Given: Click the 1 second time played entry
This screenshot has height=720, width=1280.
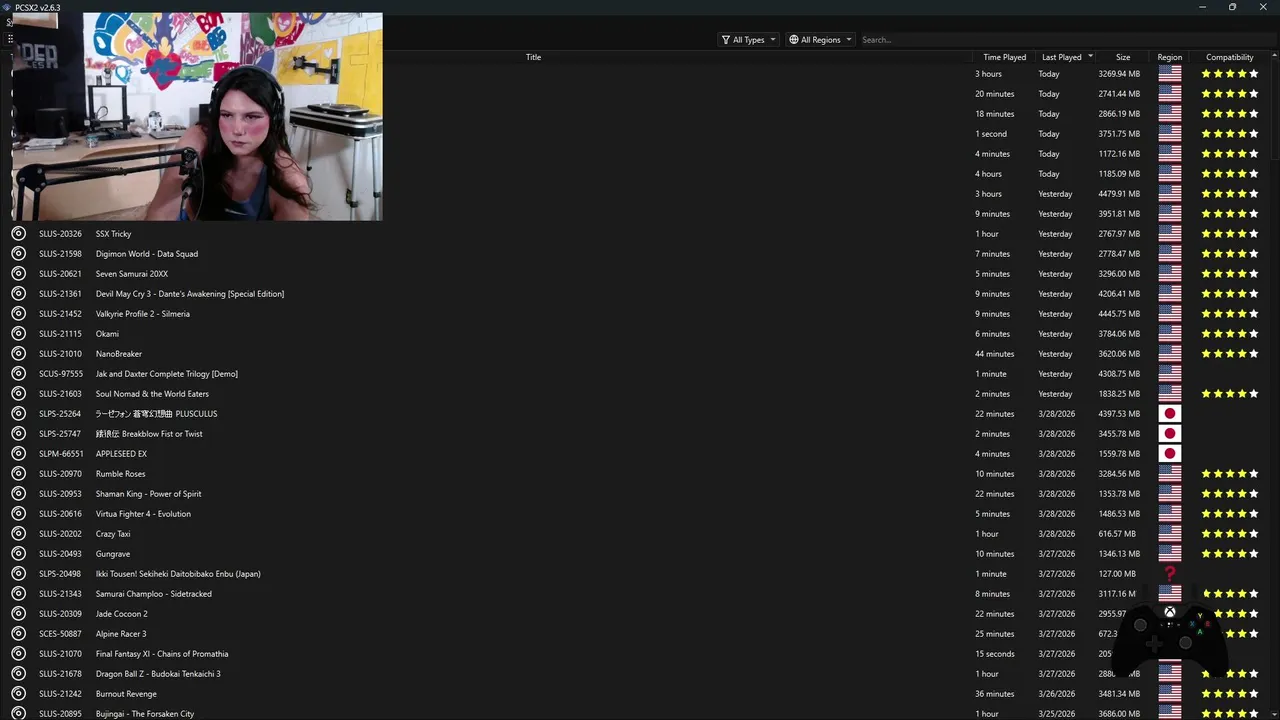Looking at the screenshot, I should coord(991,134).
